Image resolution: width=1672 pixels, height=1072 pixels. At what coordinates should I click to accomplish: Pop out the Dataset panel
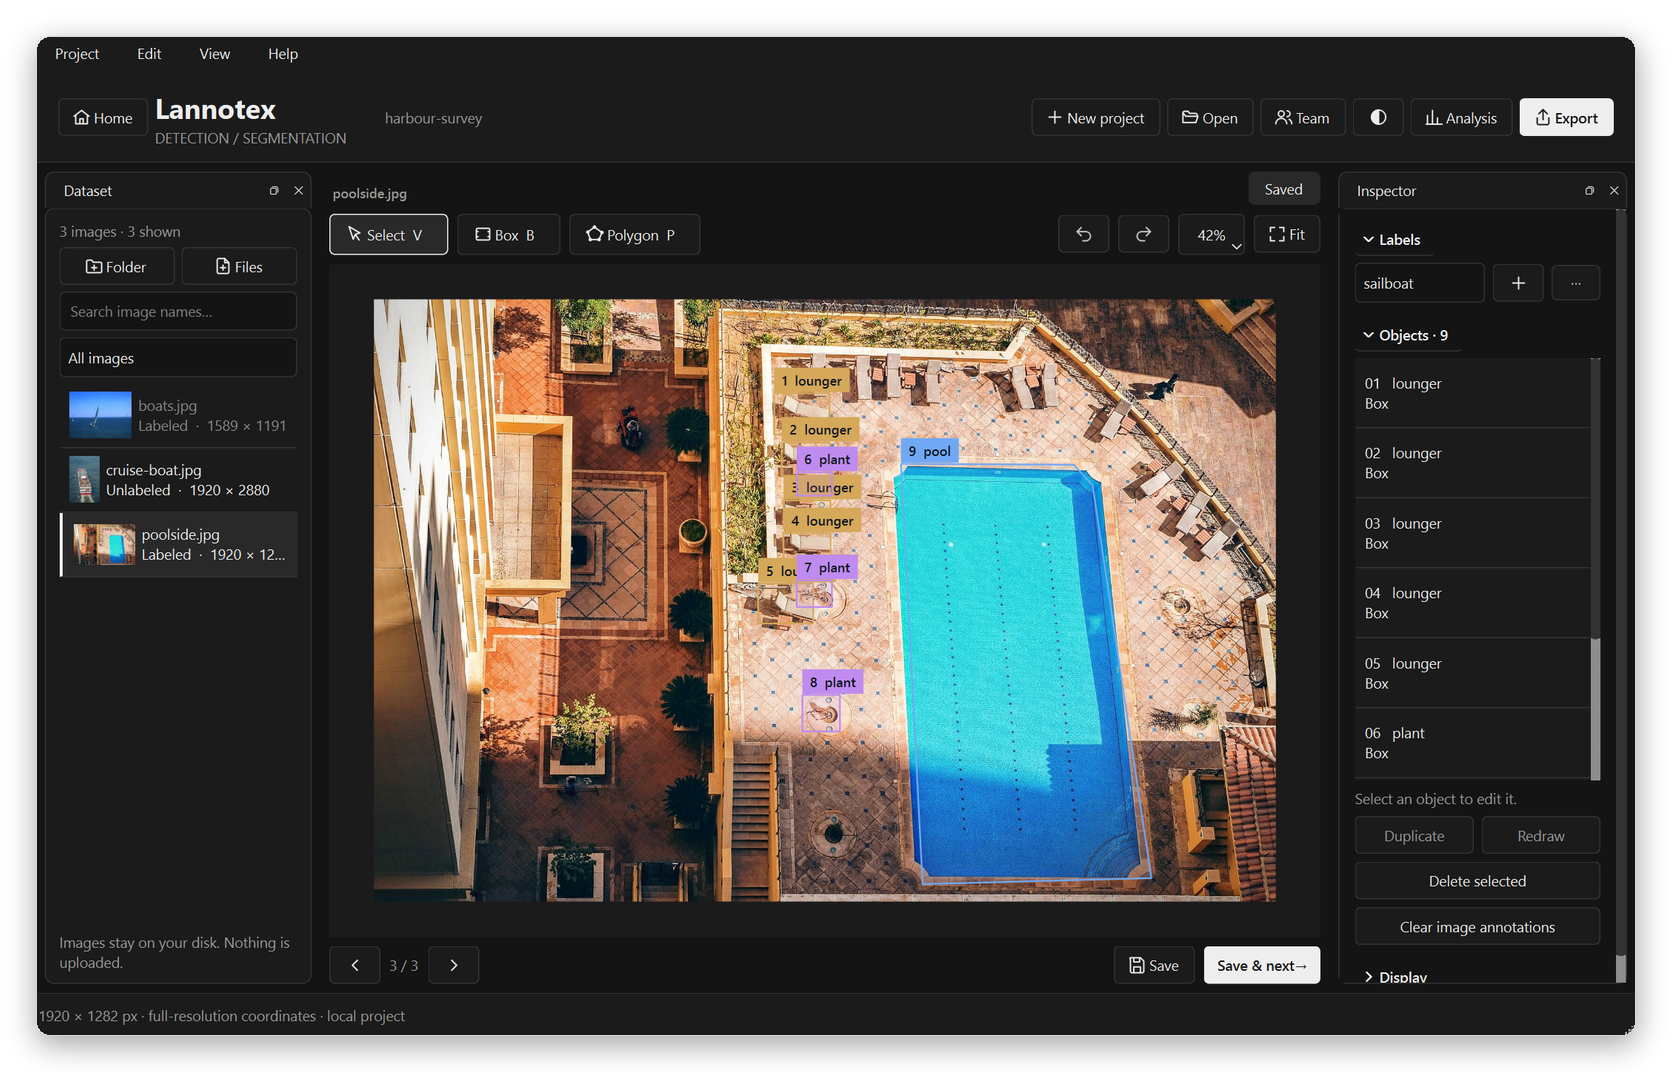pyautogui.click(x=274, y=190)
